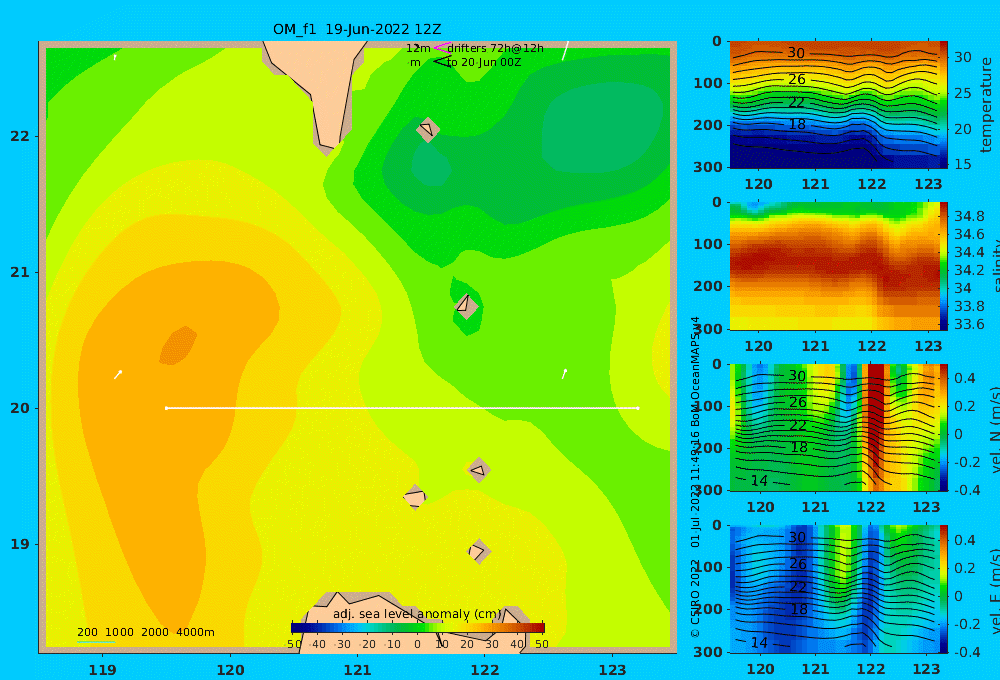
Task: Click the temperature depth section panel
Action: [834, 105]
